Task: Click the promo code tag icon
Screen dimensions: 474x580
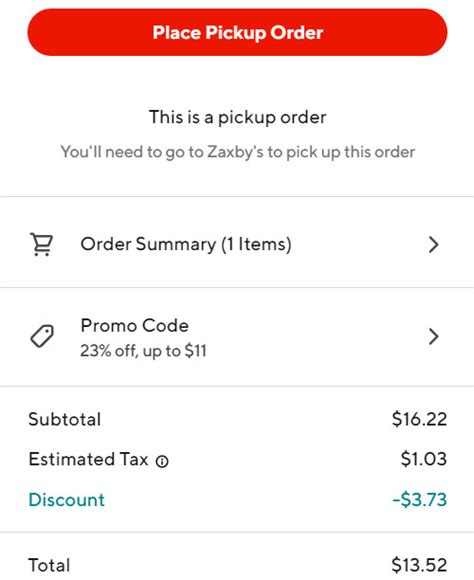Action: (42, 336)
